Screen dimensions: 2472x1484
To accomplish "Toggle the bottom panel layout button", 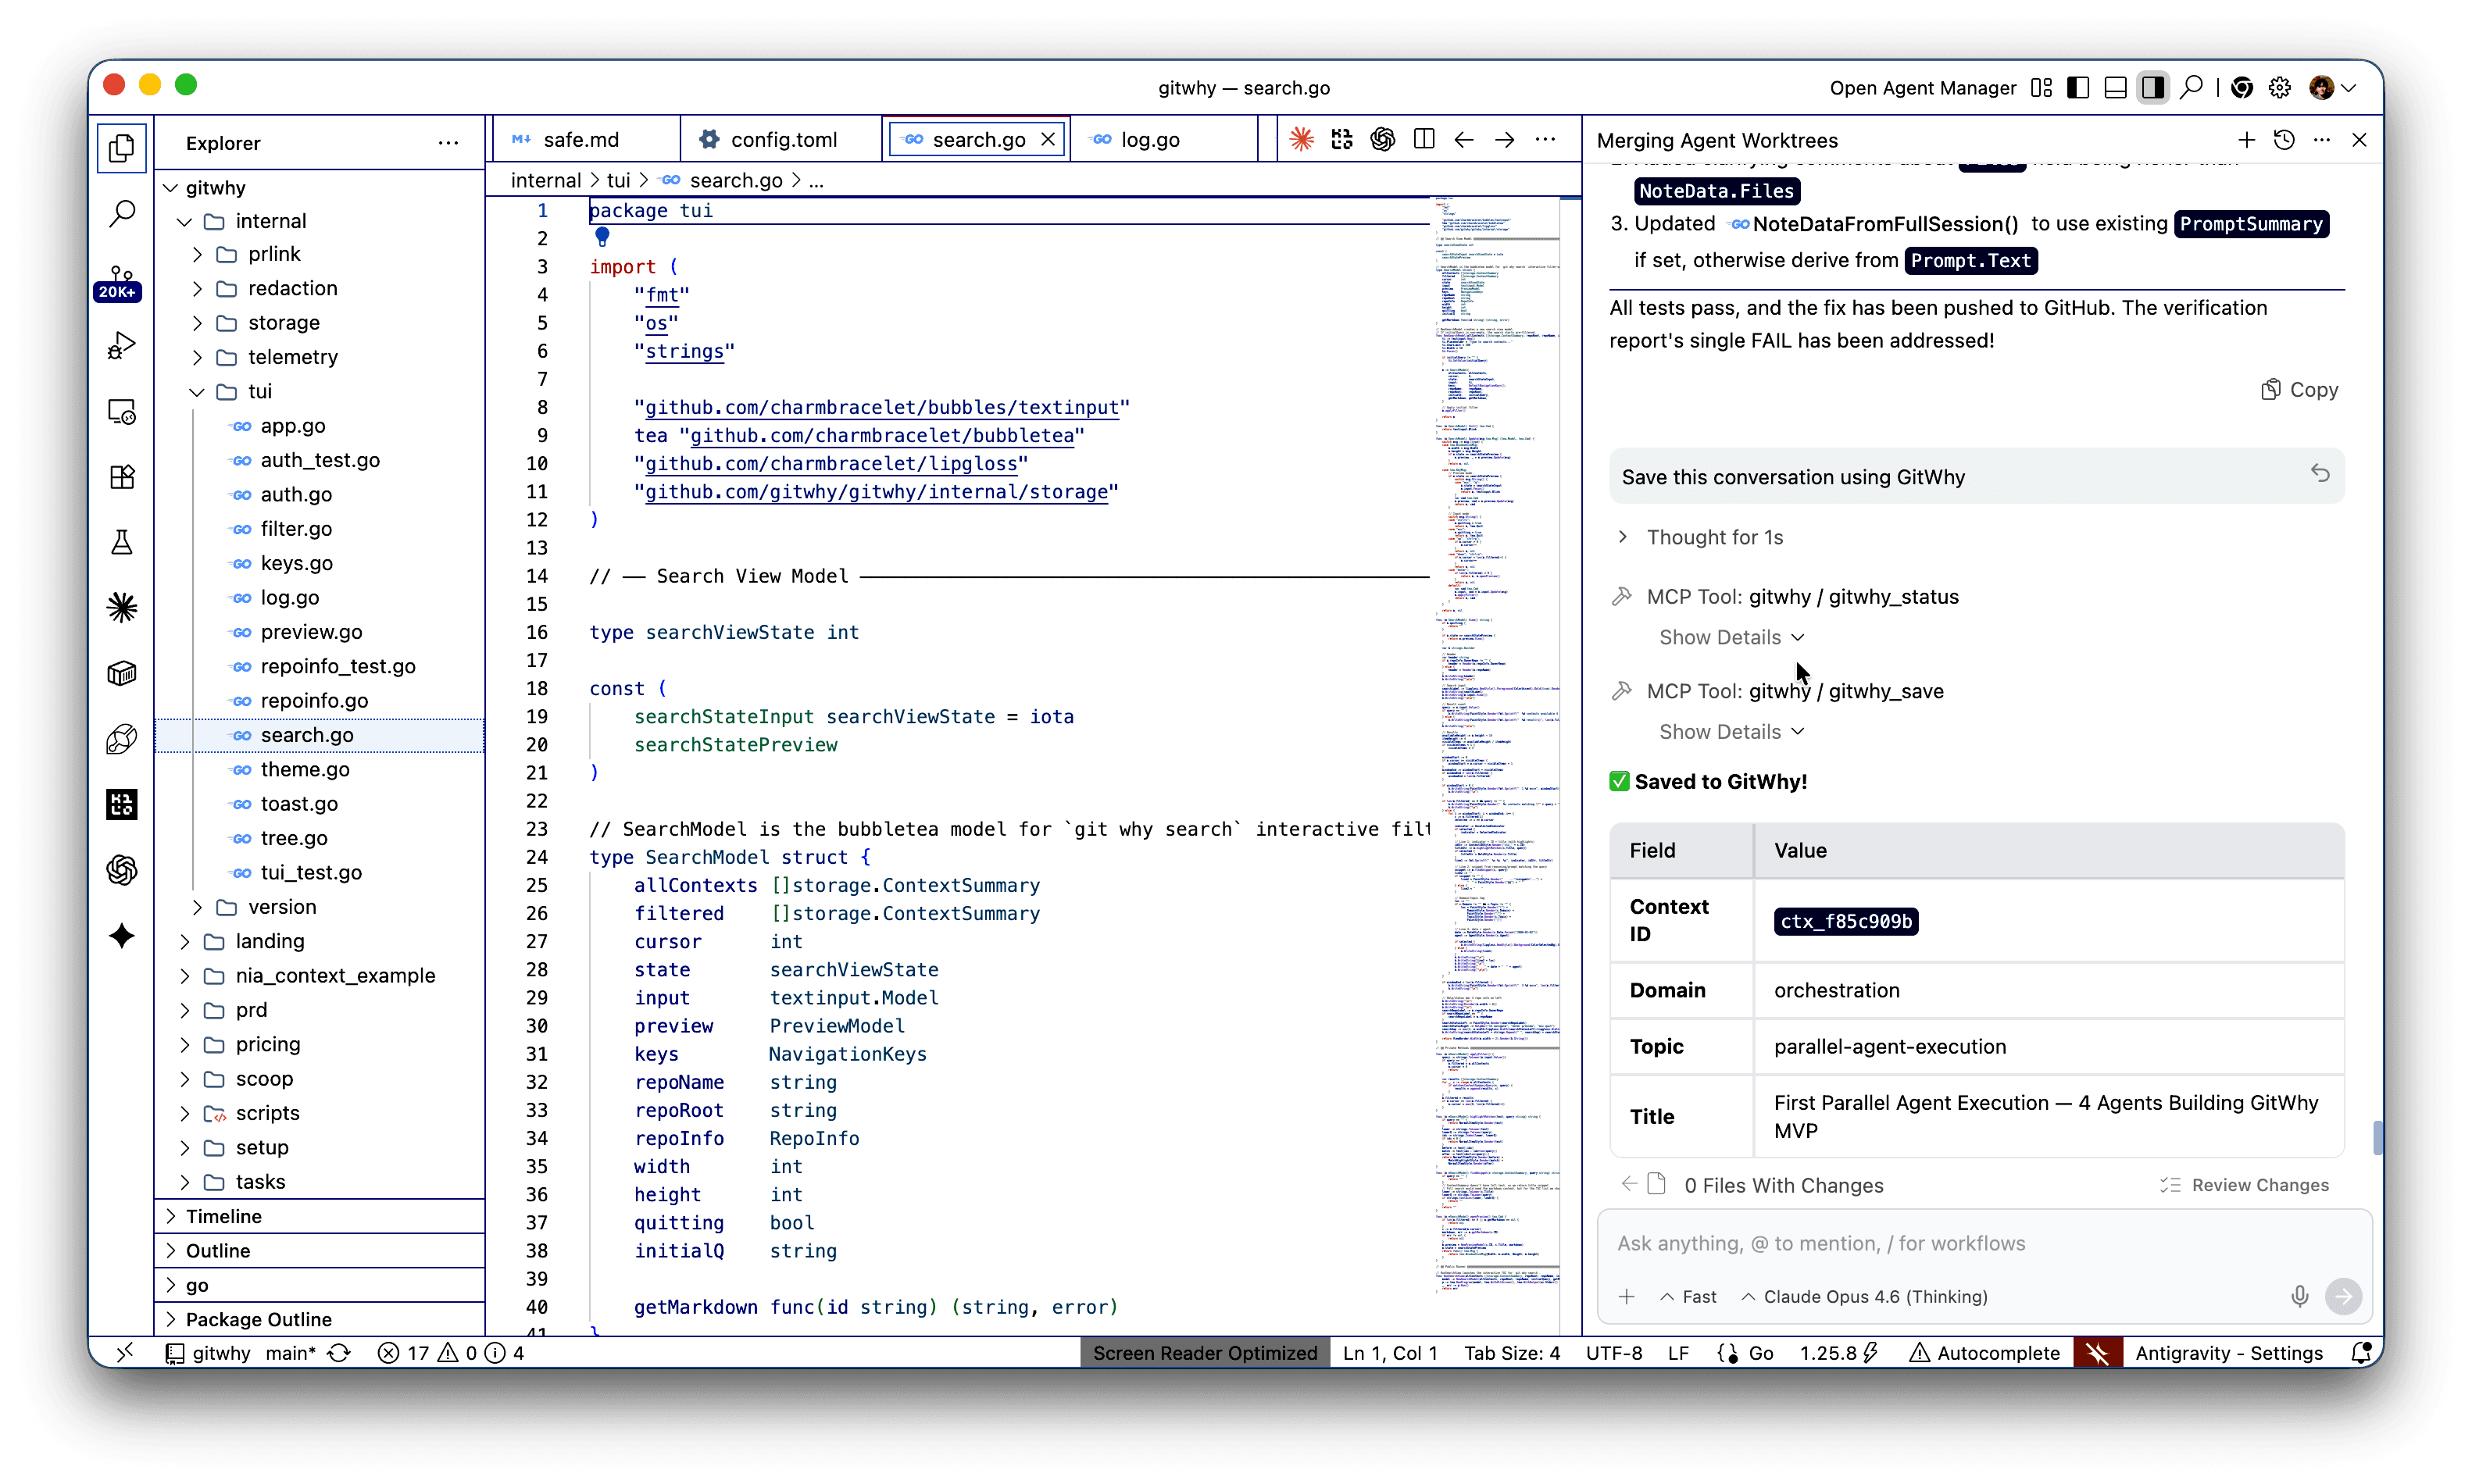I will 2115,88.
